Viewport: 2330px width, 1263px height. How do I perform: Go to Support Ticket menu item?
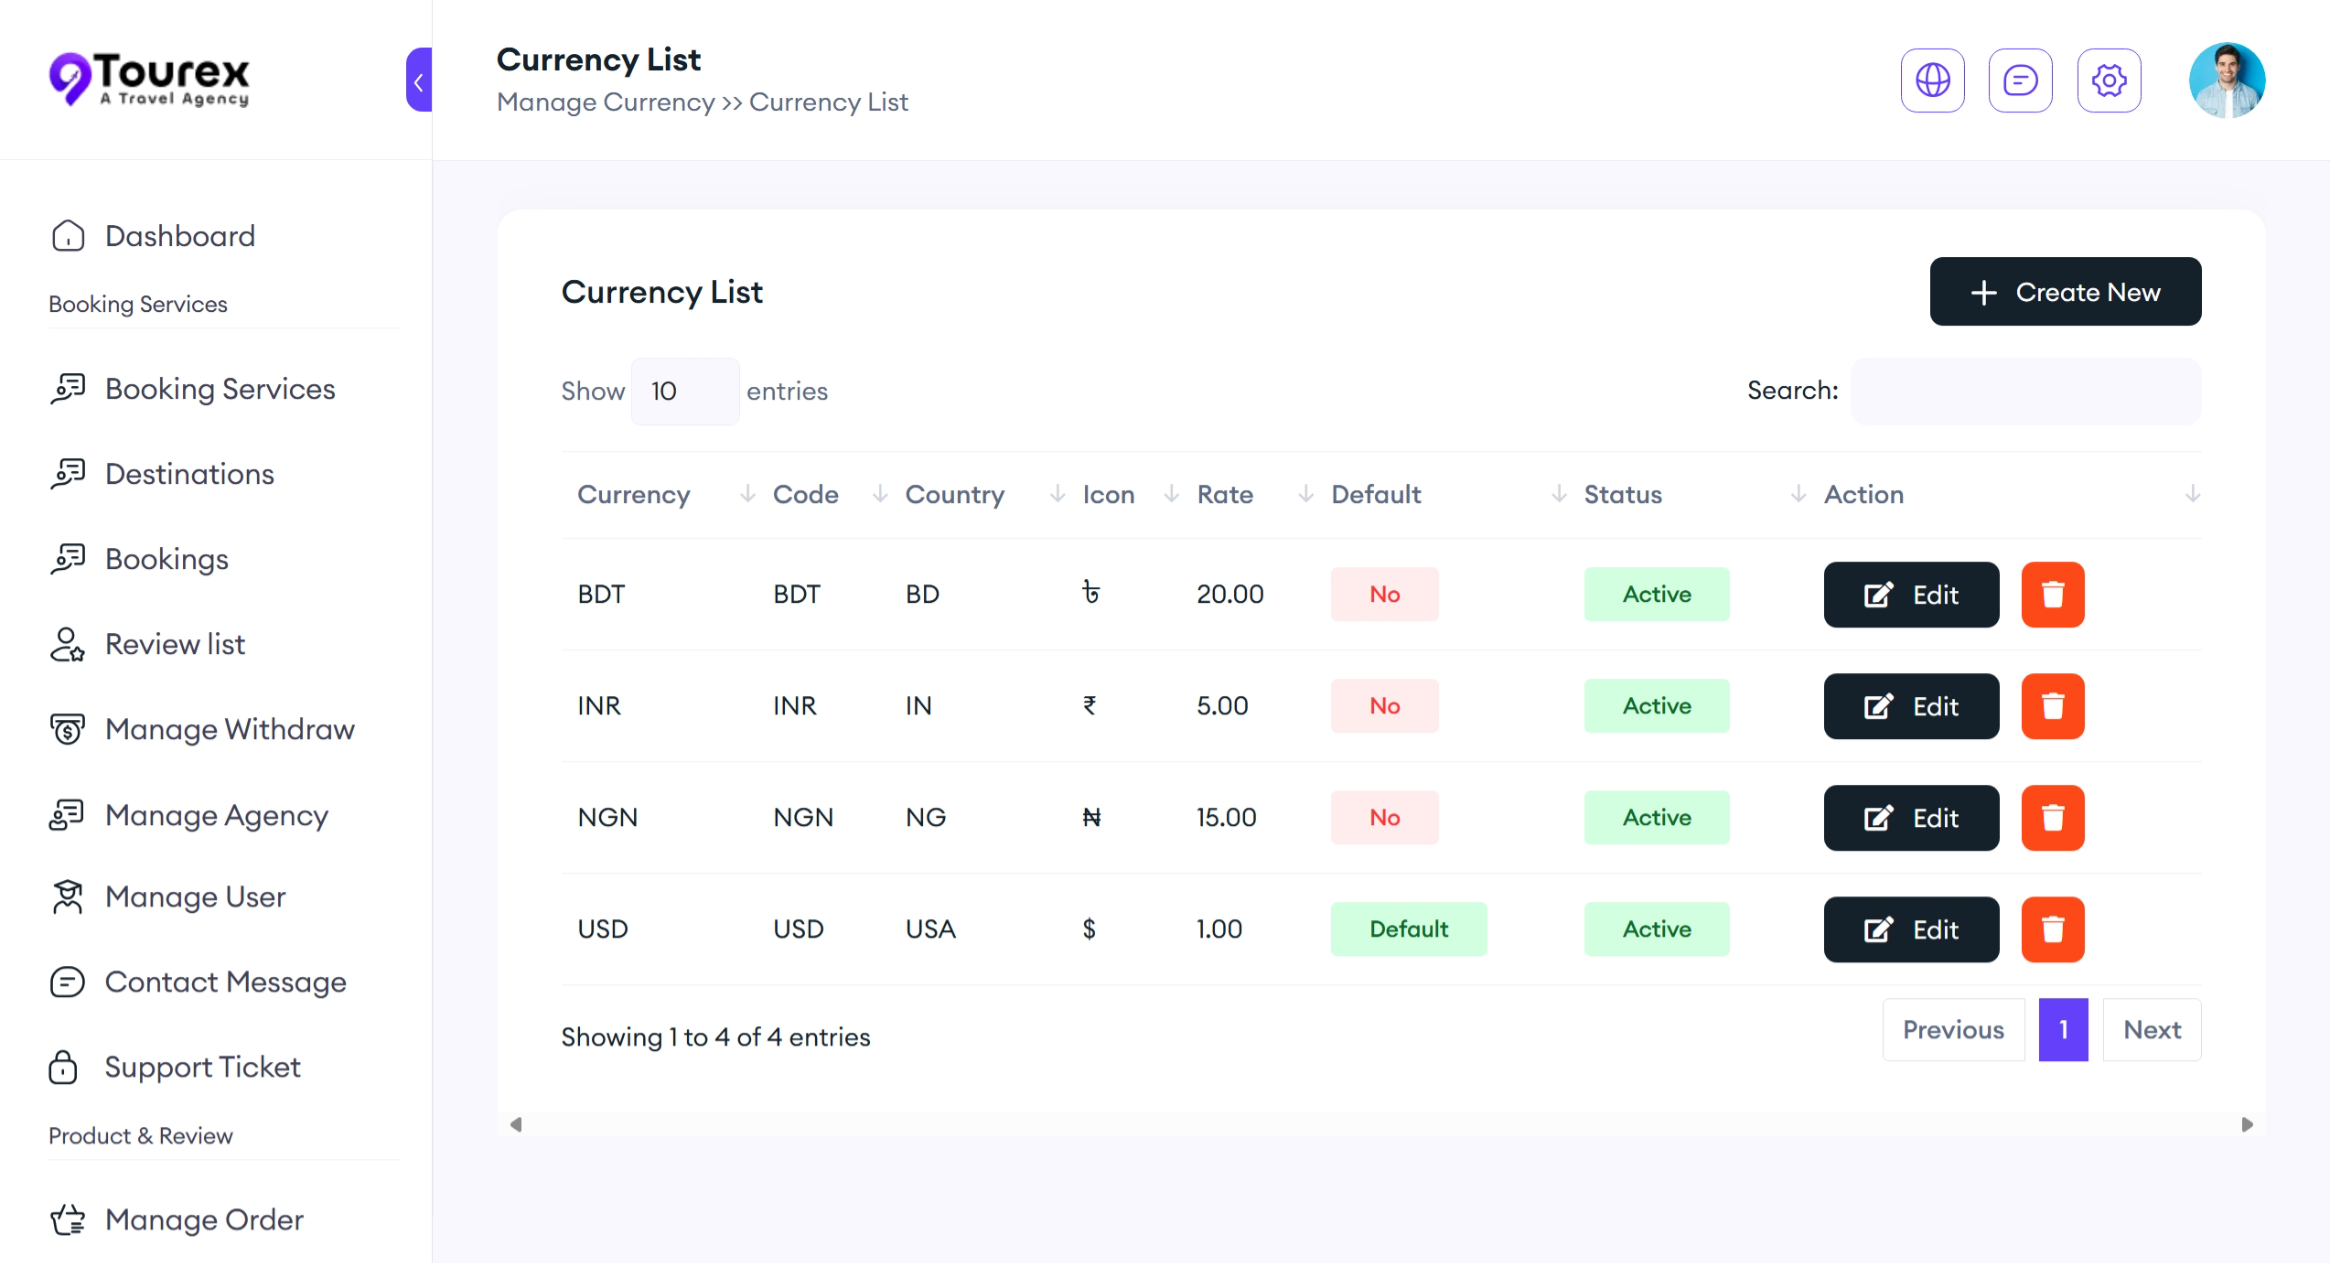(202, 1067)
